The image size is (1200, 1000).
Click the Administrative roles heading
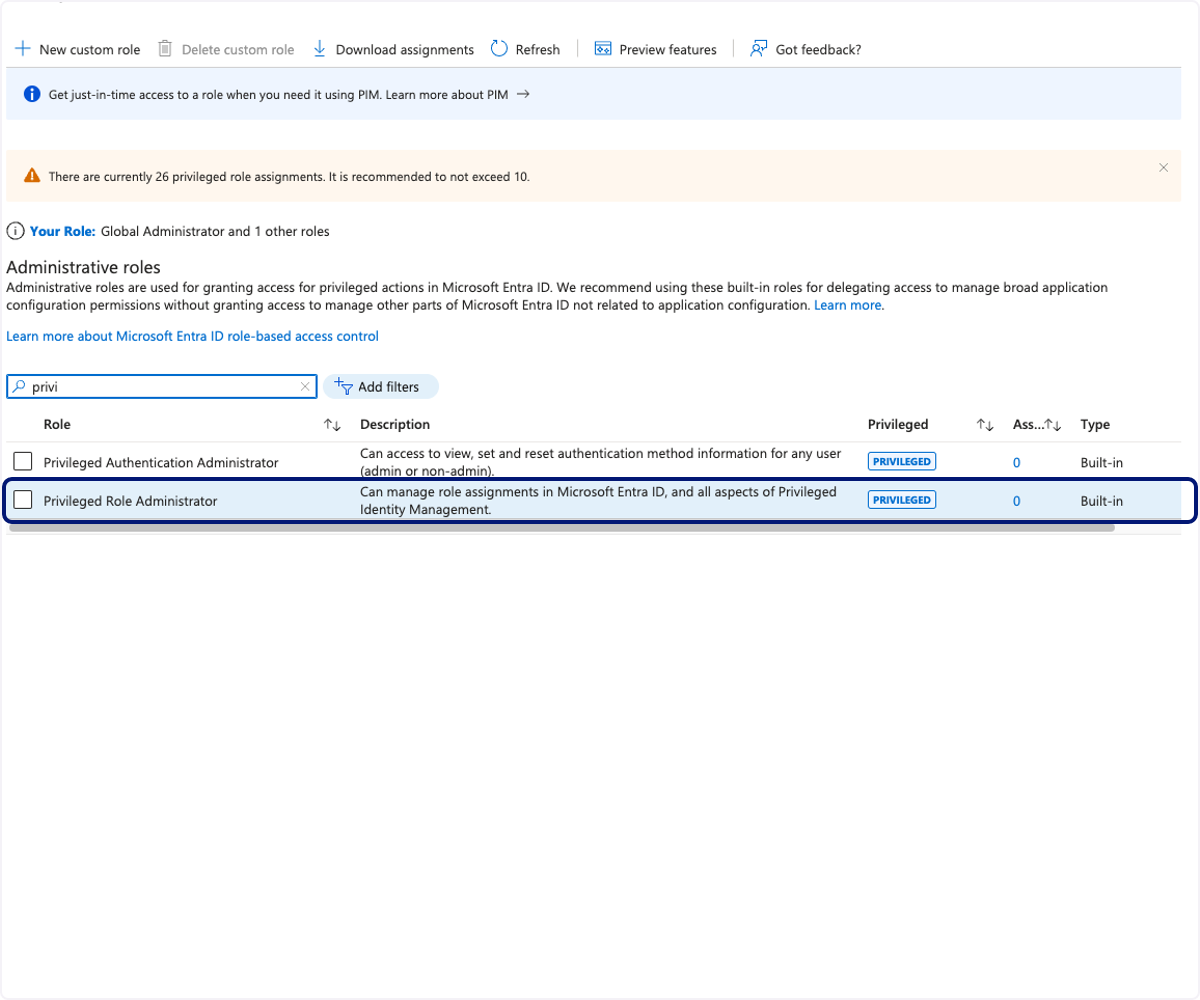[84, 267]
